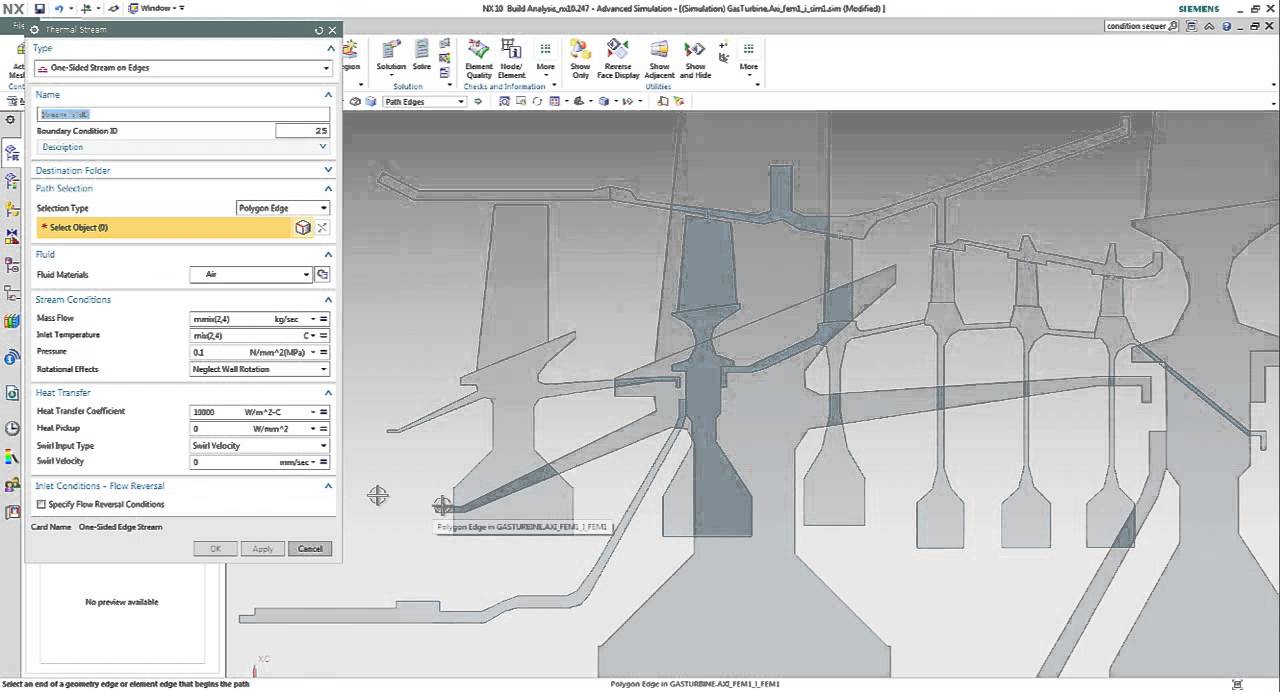The width and height of the screenshot is (1280, 692).
Task: Click the gear icon in Thermal Stream title
Action: (x=35, y=30)
